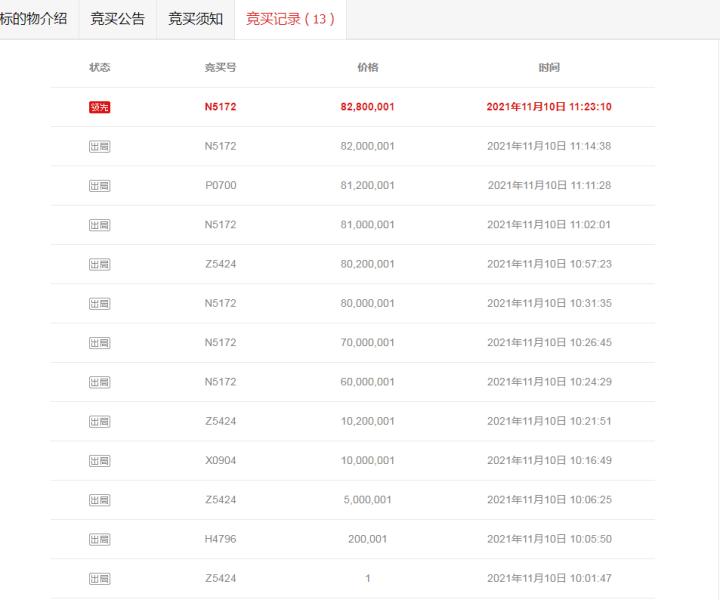This screenshot has height=600, width=720.
Task: Select the price 81,000,001
Action: pyautogui.click(x=367, y=225)
